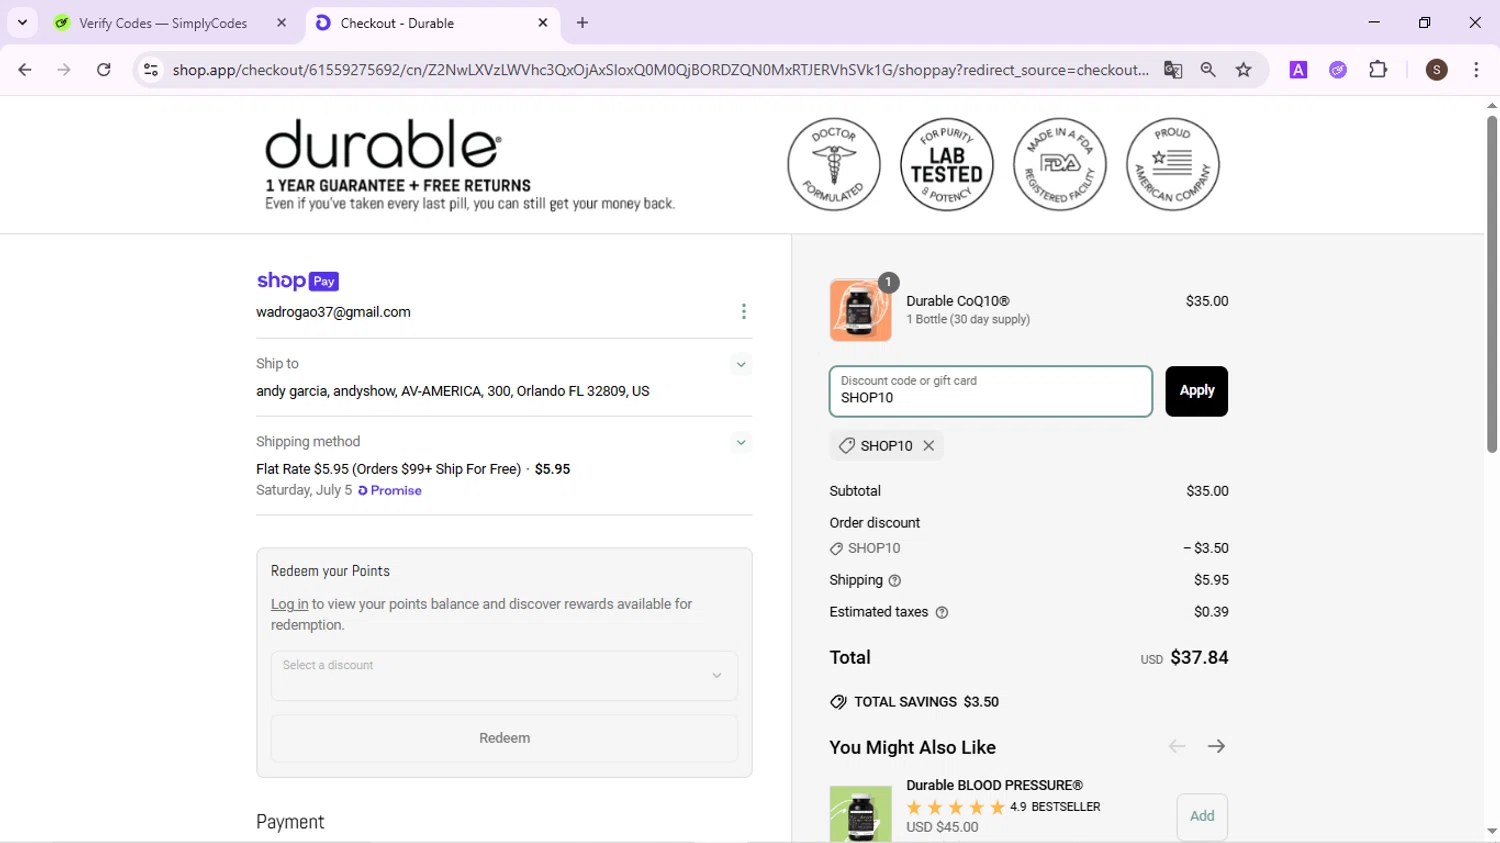The width and height of the screenshot is (1500, 843).
Task: Close the Verify Codes tab
Action: click(x=282, y=22)
